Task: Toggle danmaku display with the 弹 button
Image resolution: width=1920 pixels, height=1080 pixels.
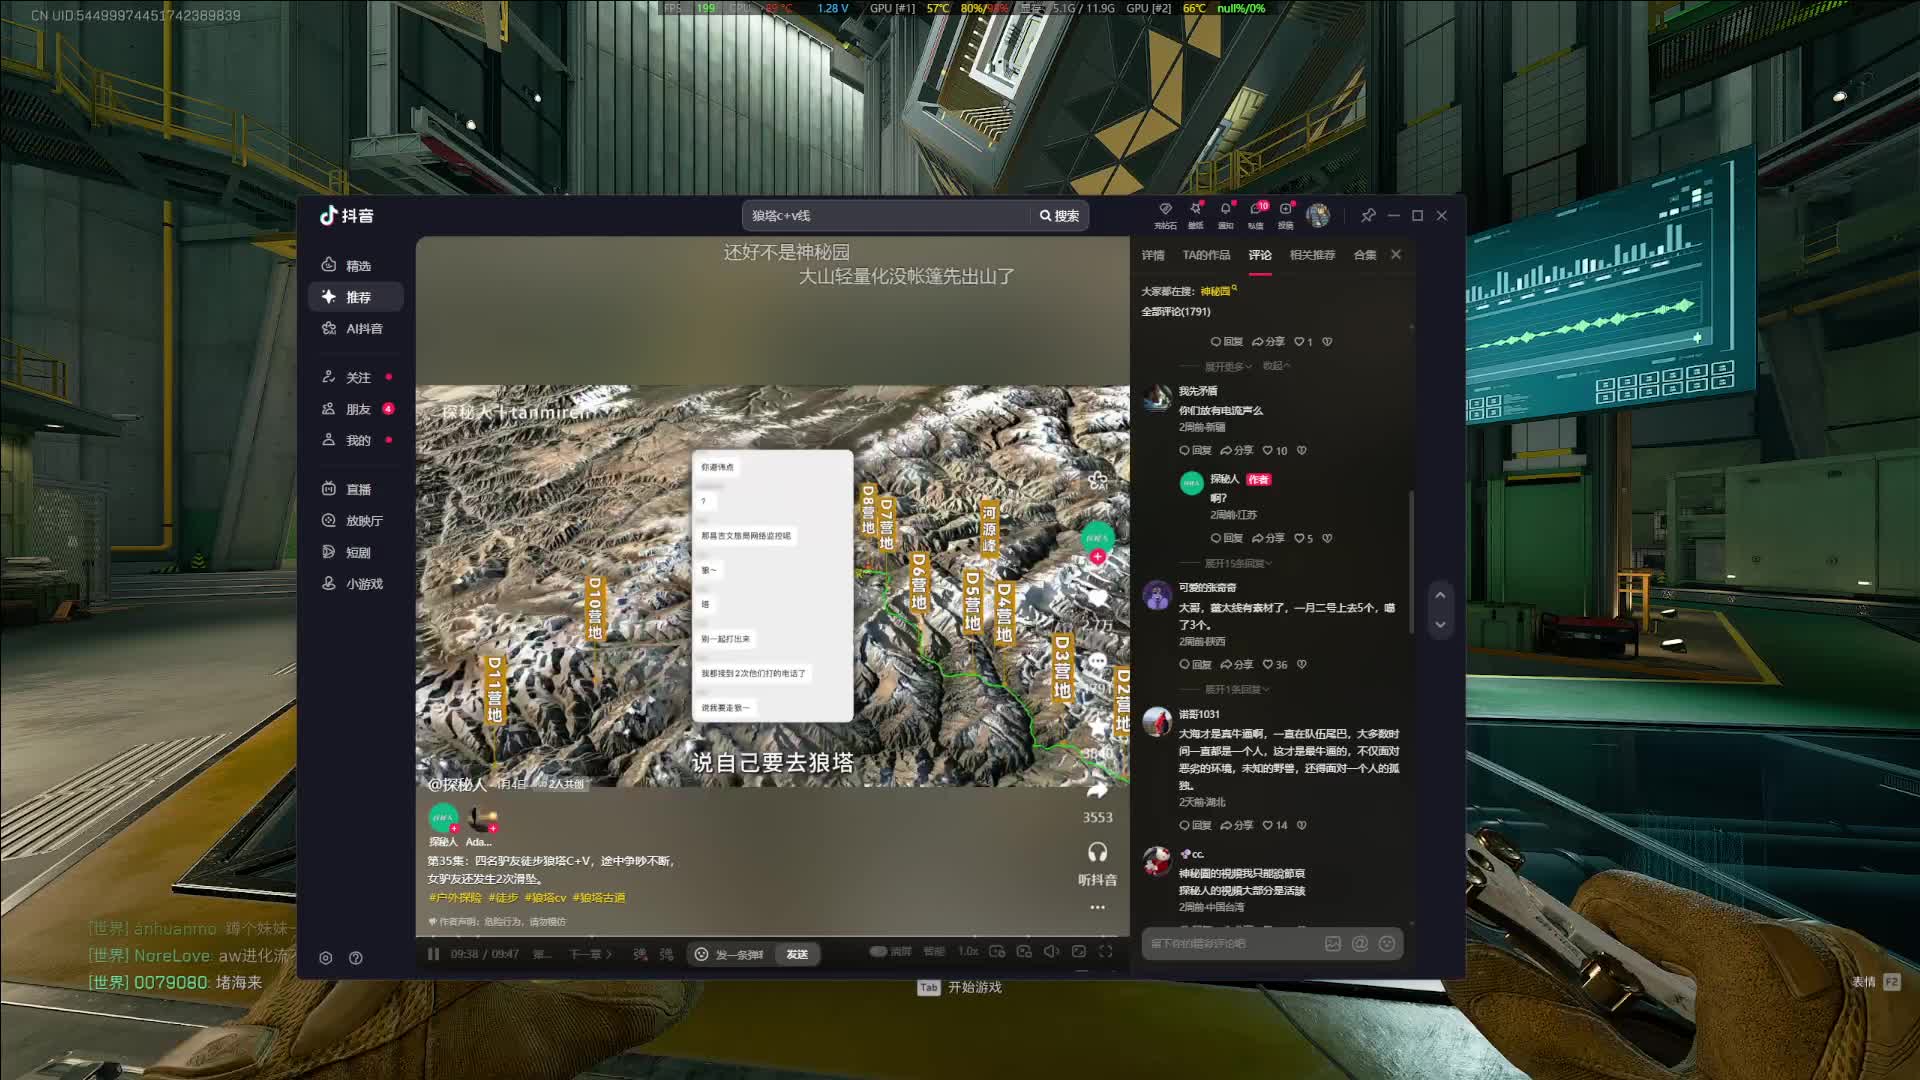Action: (640, 954)
